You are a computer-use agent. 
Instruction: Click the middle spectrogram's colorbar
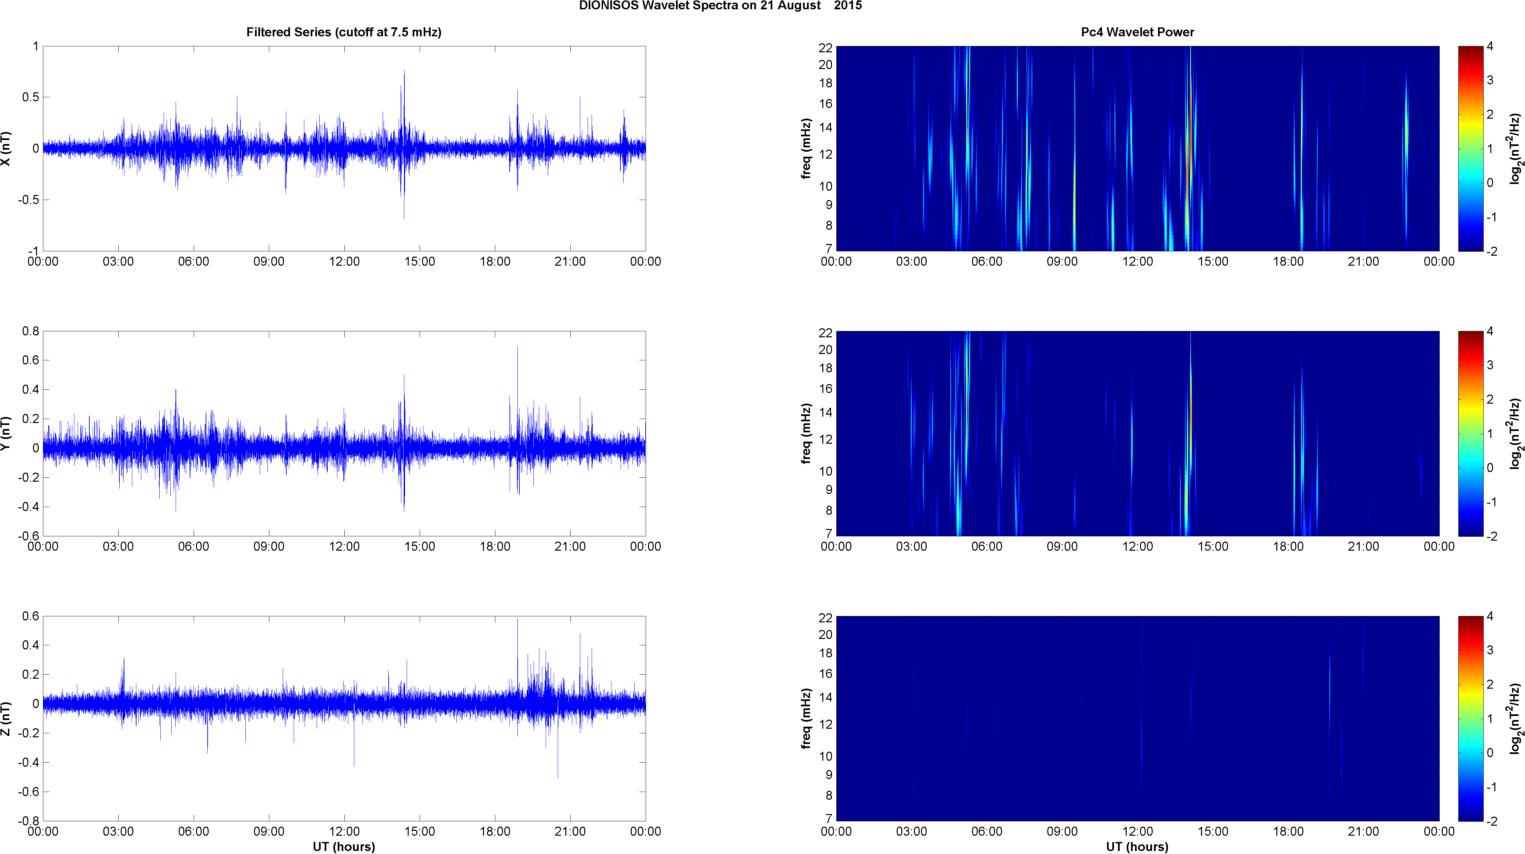point(1470,433)
